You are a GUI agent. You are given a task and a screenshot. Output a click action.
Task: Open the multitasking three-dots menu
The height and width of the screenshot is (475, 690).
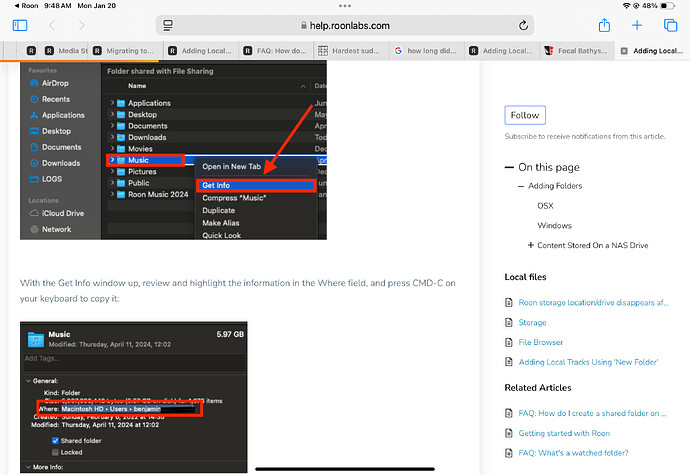345,6
